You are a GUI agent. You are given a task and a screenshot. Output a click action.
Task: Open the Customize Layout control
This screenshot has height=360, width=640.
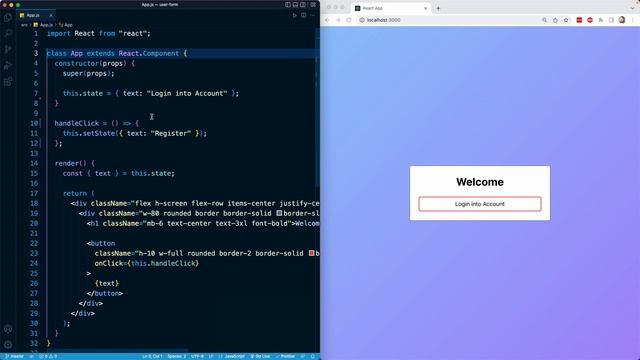click(x=313, y=5)
